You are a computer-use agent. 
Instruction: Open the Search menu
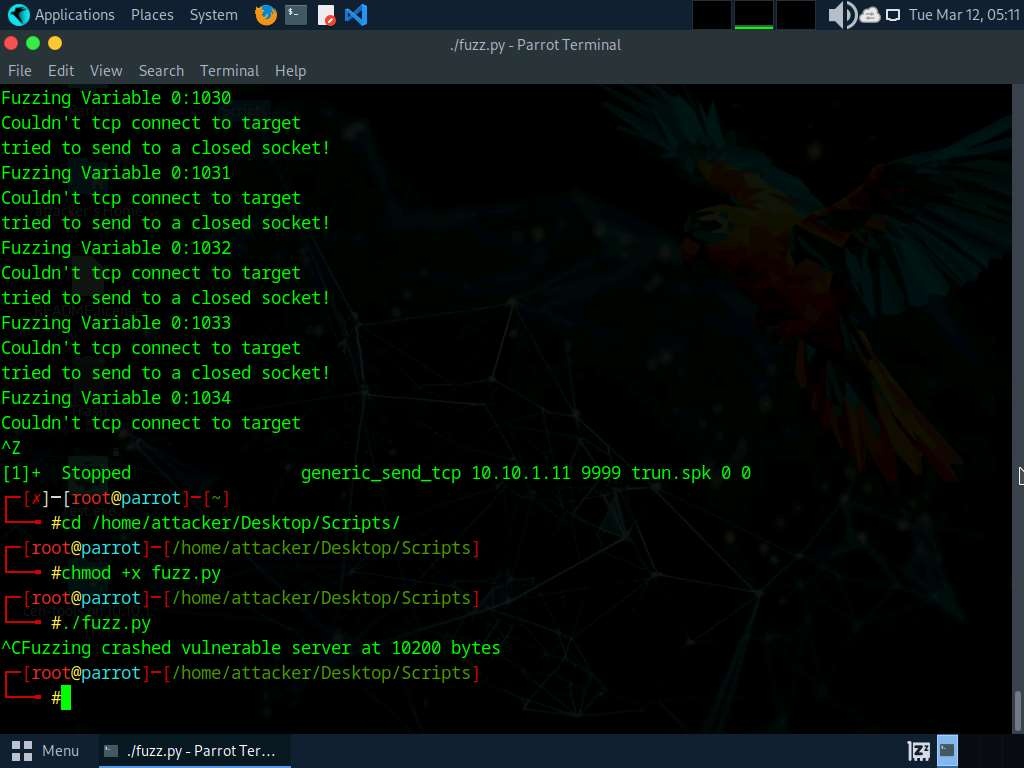point(161,71)
